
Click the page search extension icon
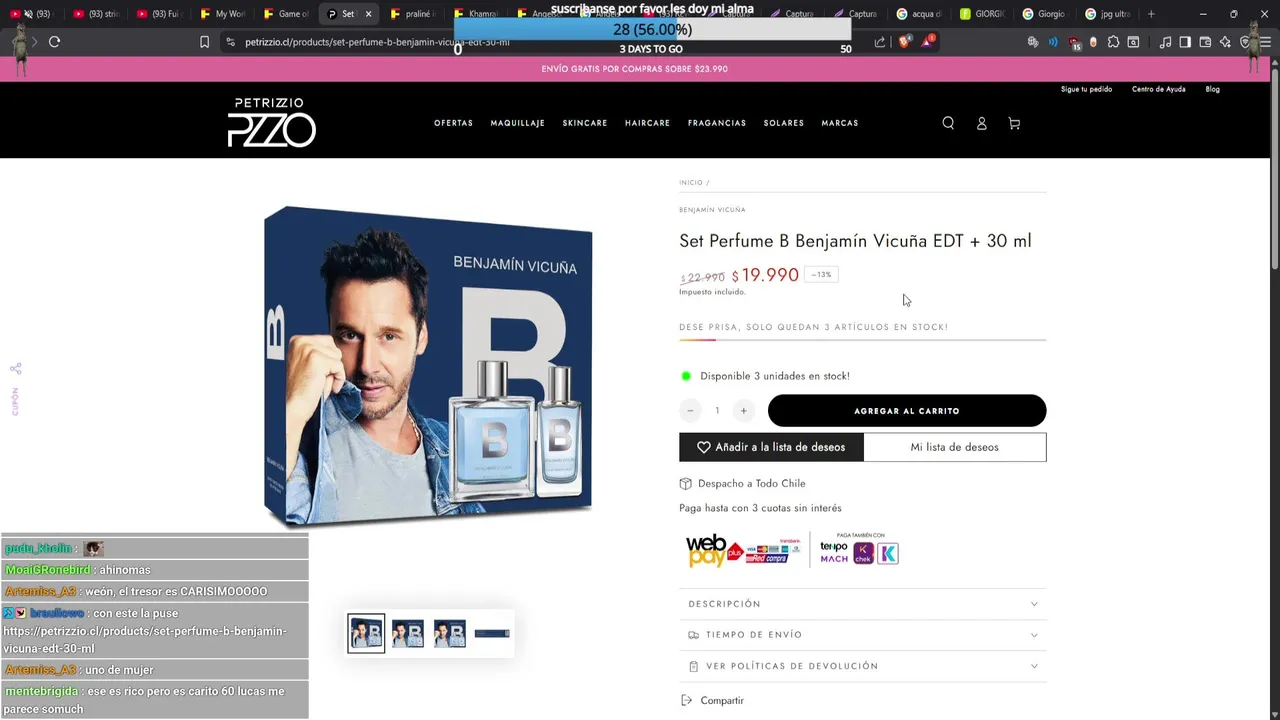point(1133,42)
